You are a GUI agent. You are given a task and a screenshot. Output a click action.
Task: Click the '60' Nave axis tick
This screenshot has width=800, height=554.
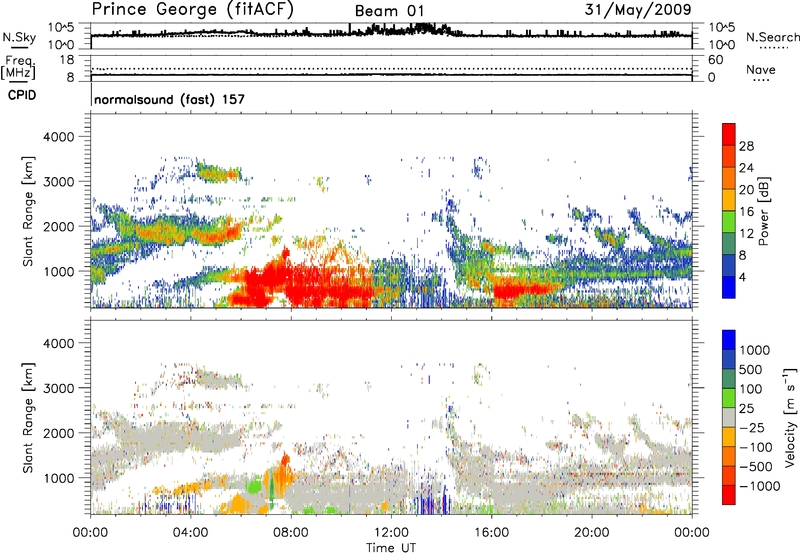click(715, 60)
